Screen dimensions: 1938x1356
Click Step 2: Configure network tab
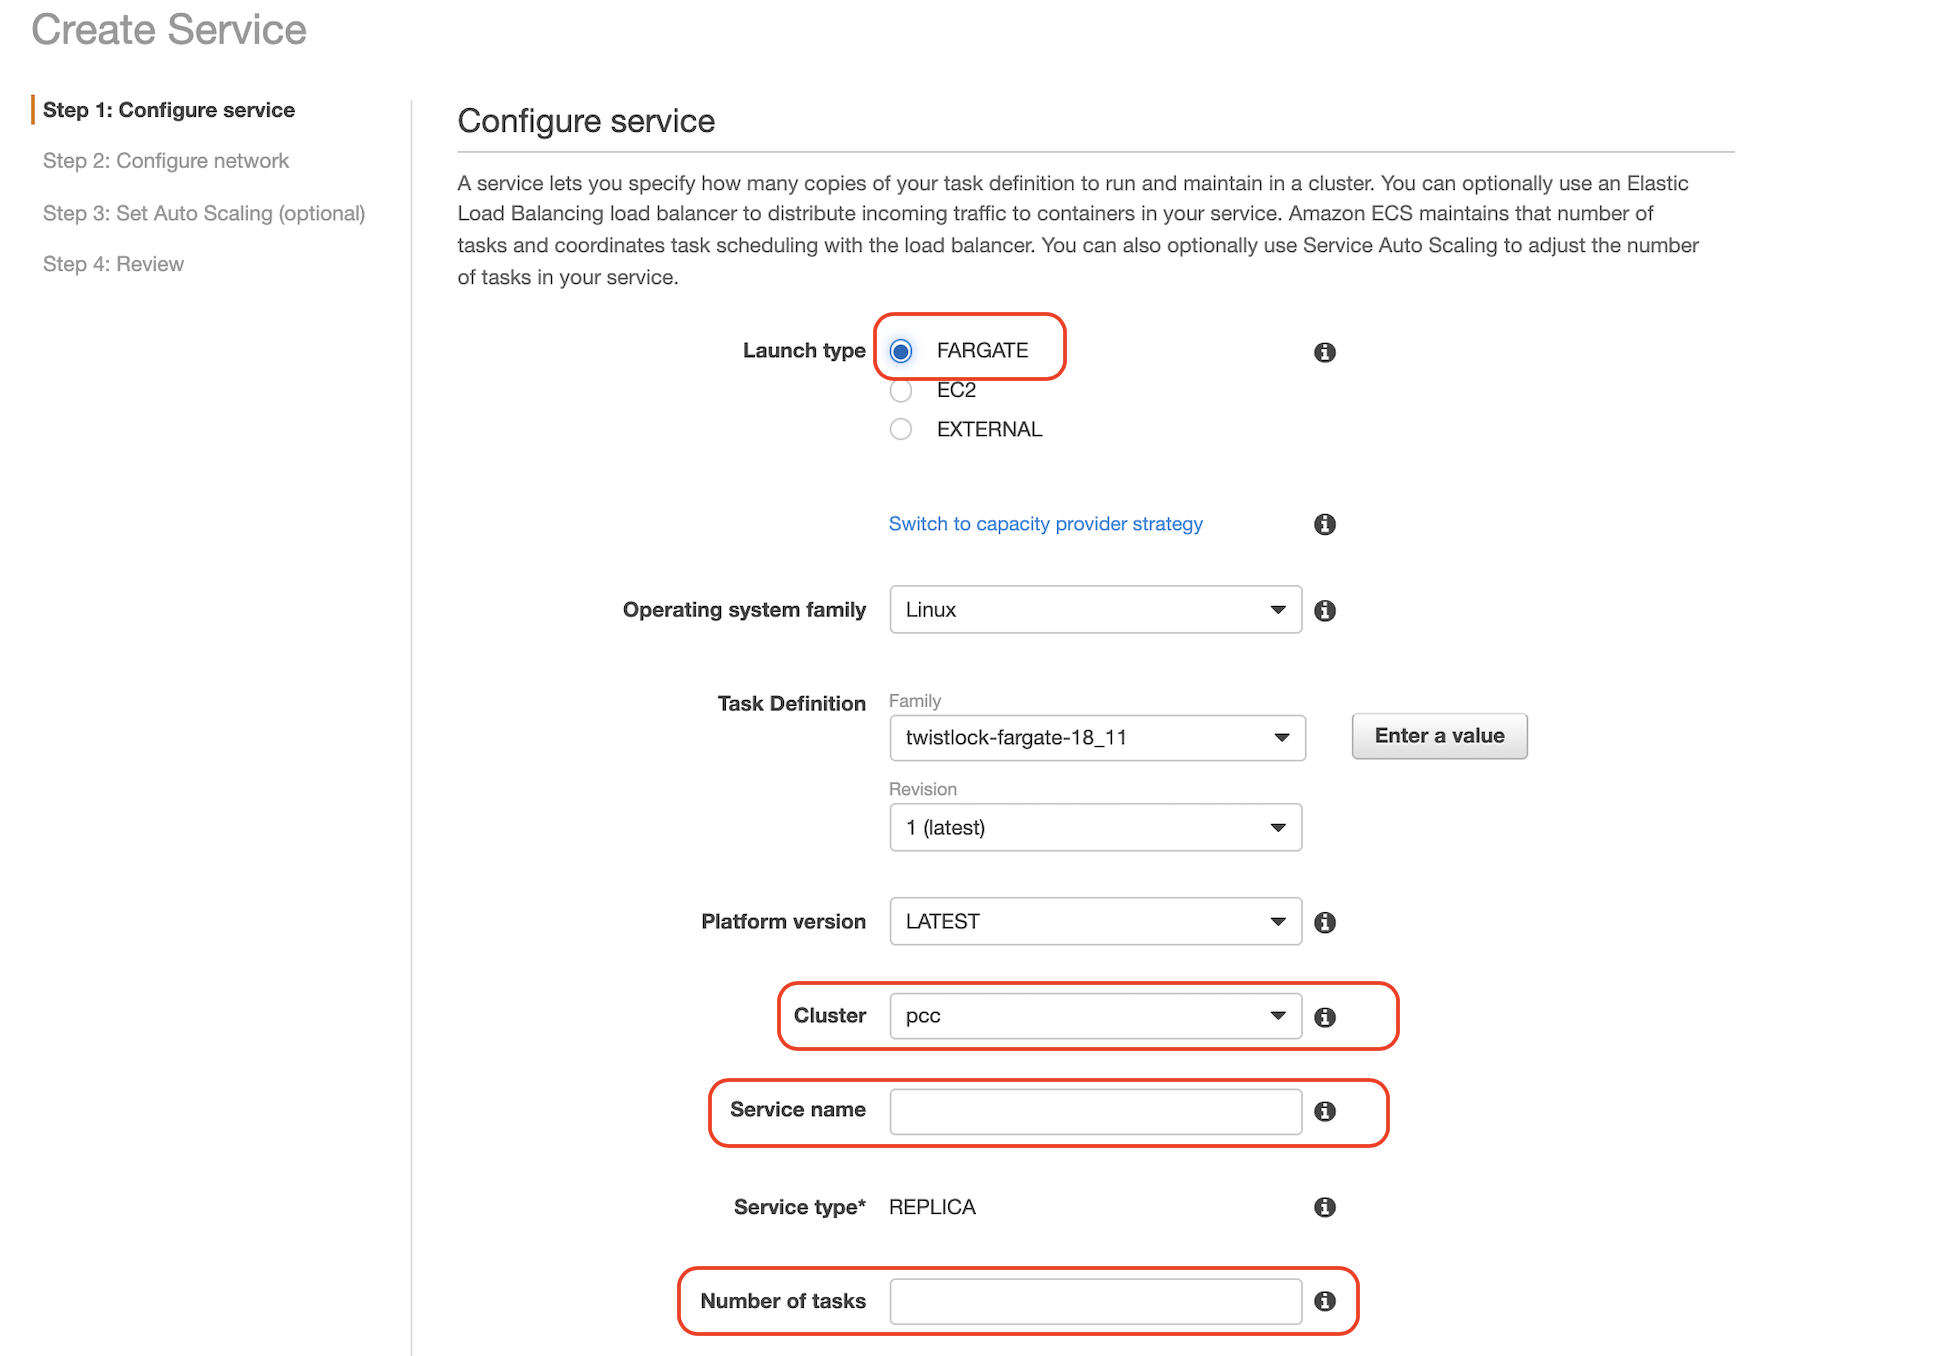coord(166,159)
